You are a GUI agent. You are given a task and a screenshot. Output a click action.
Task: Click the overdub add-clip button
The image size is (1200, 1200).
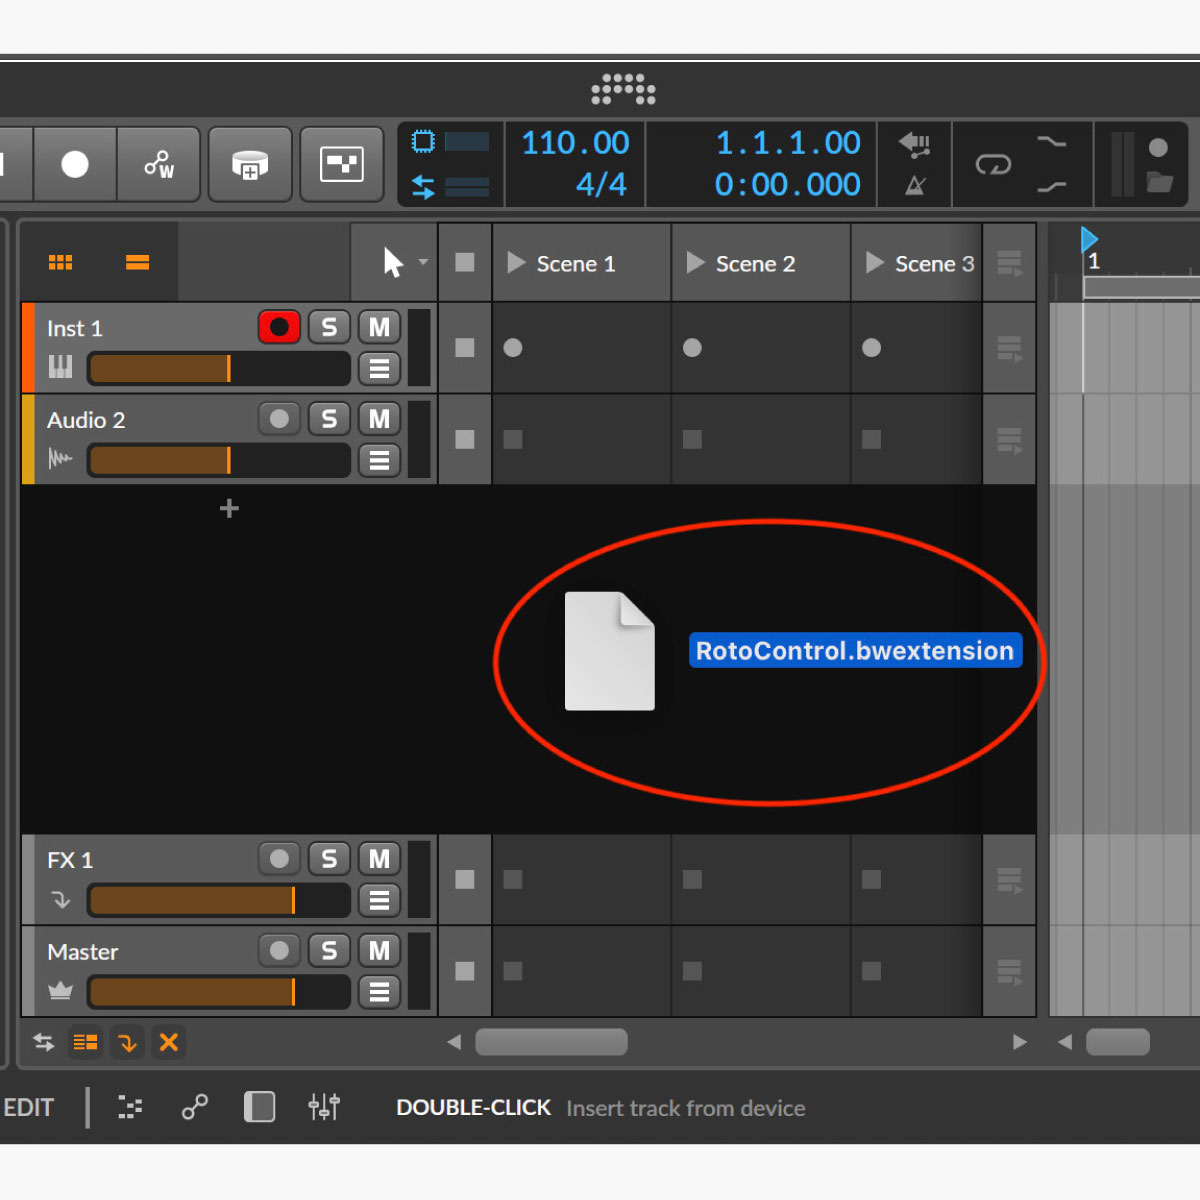(x=250, y=164)
